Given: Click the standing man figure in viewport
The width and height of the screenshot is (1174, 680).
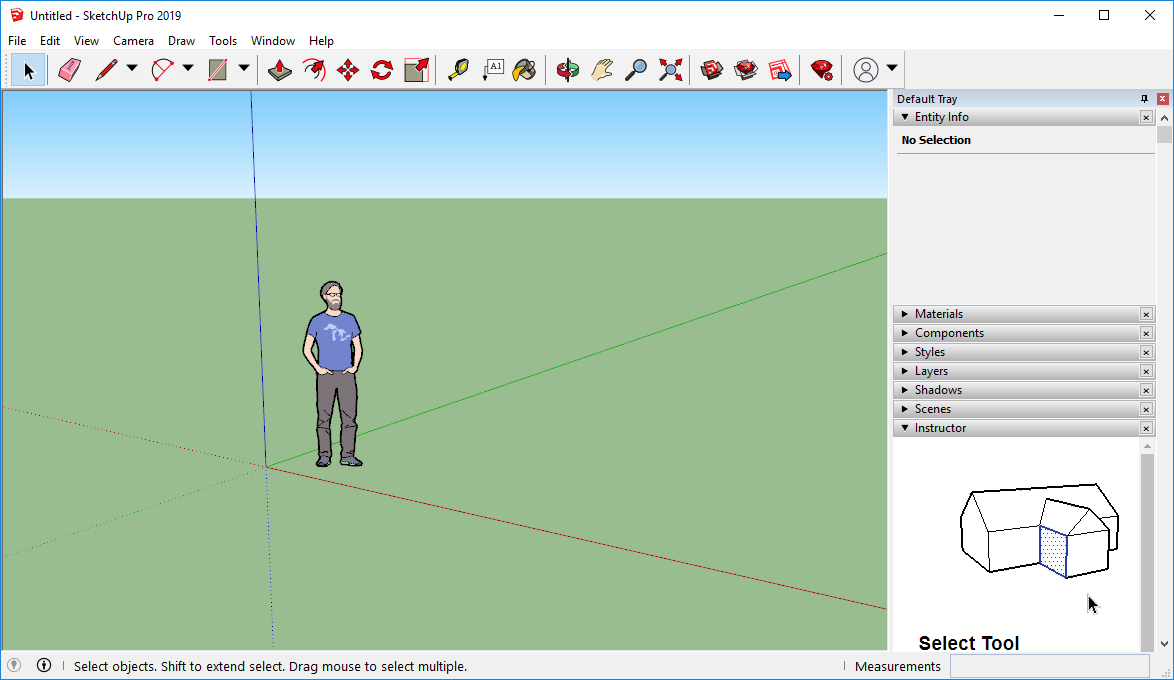Looking at the screenshot, I should tap(333, 374).
